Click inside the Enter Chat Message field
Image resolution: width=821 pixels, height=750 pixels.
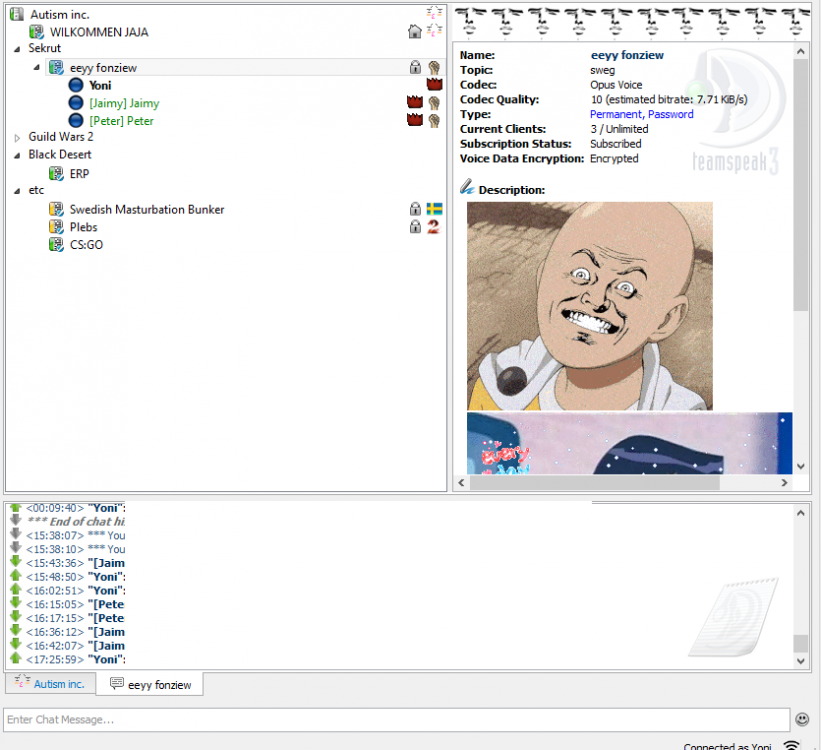300,719
